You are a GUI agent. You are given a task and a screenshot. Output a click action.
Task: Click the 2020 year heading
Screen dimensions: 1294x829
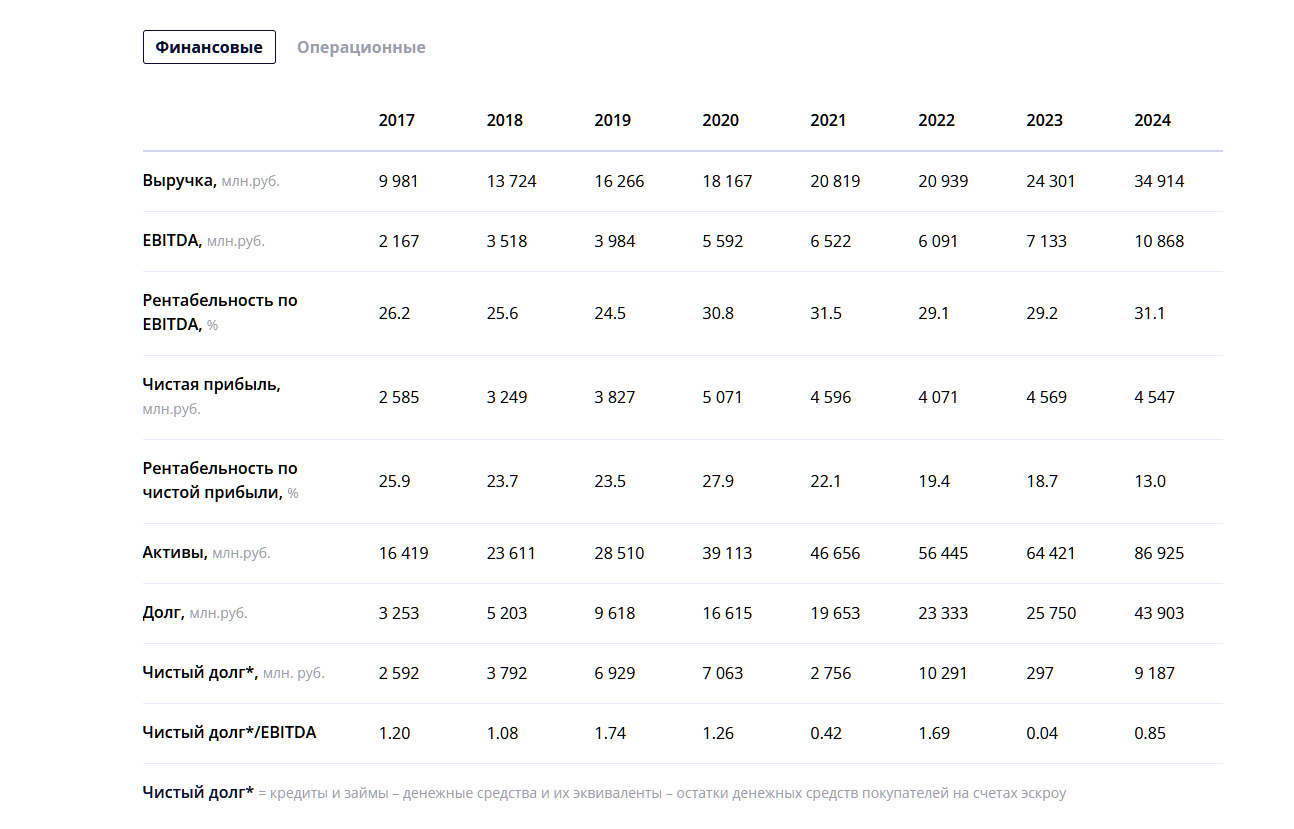click(720, 120)
